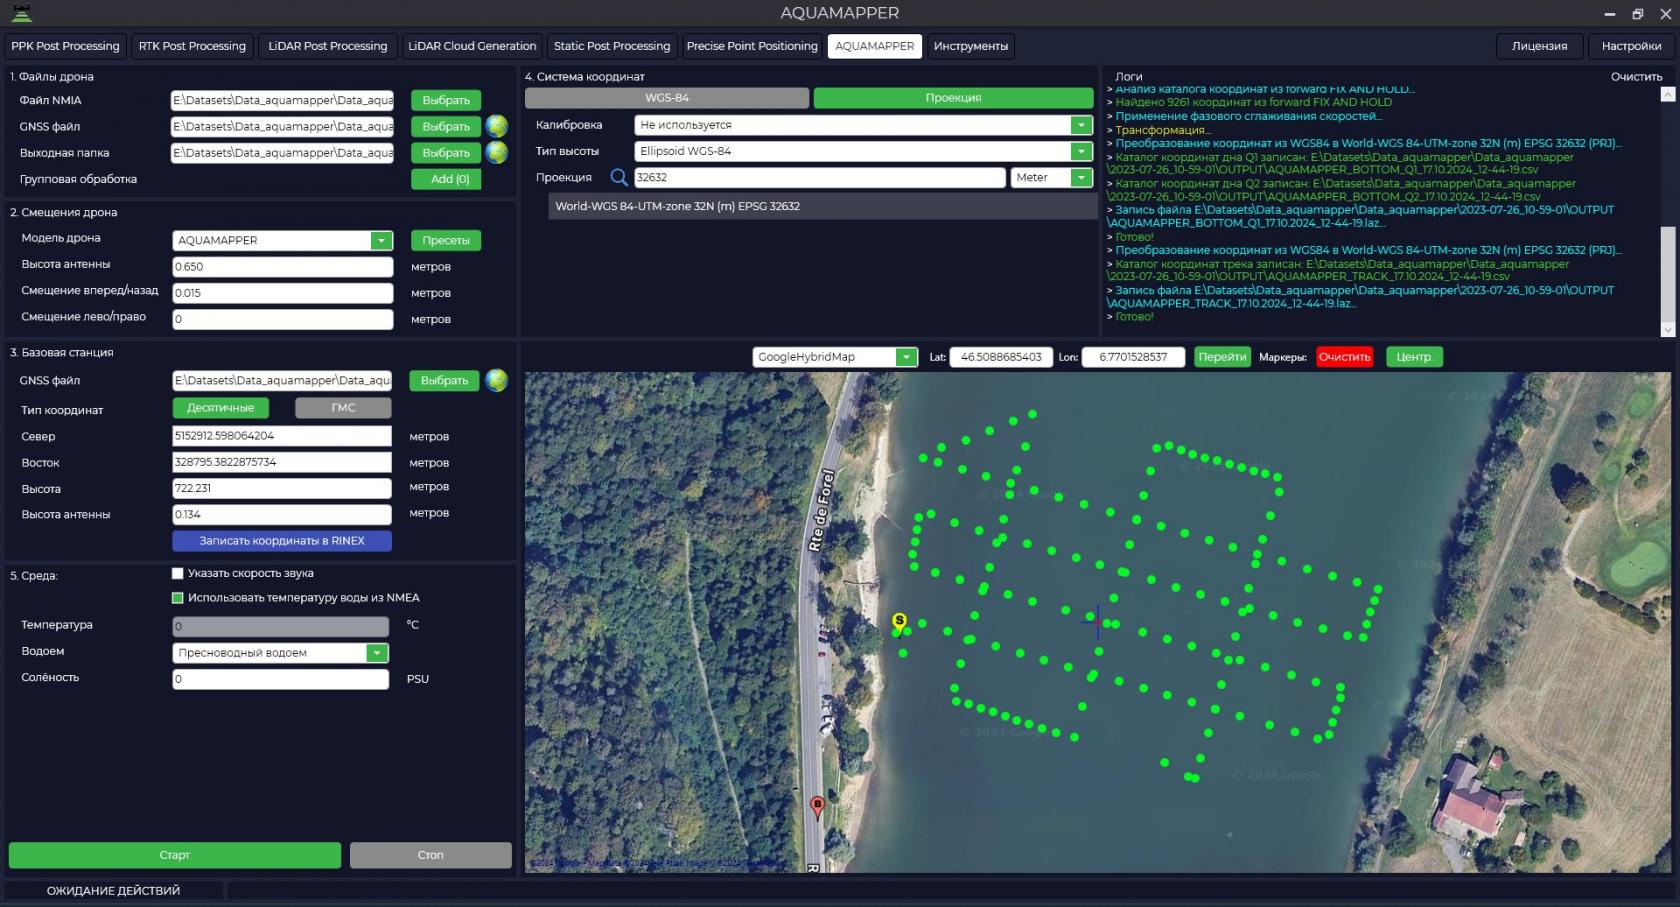Click Север coordinate input field
The height and width of the screenshot is (907, 1680).
282,436
